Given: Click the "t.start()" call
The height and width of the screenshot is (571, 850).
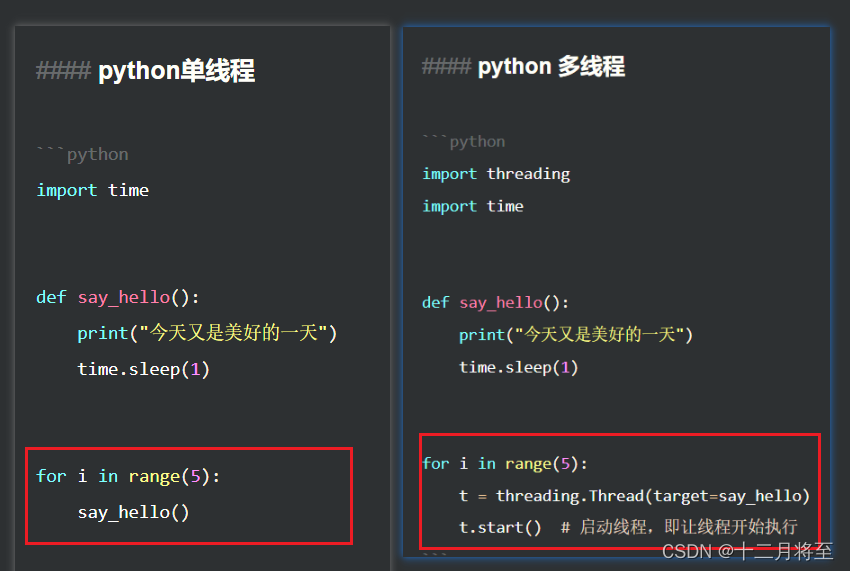Looking at the screenshot, I should coord(500,527).
